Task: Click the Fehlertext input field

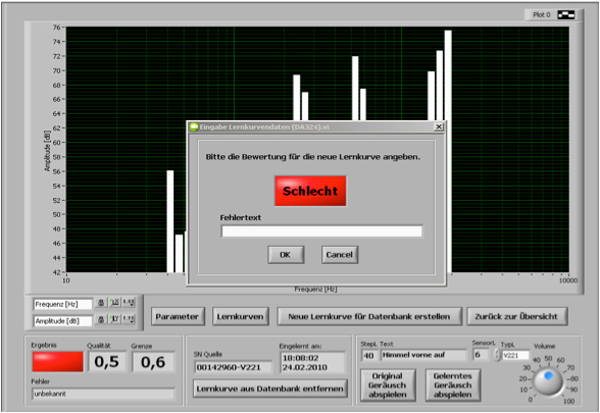Action: coord(321,231)
